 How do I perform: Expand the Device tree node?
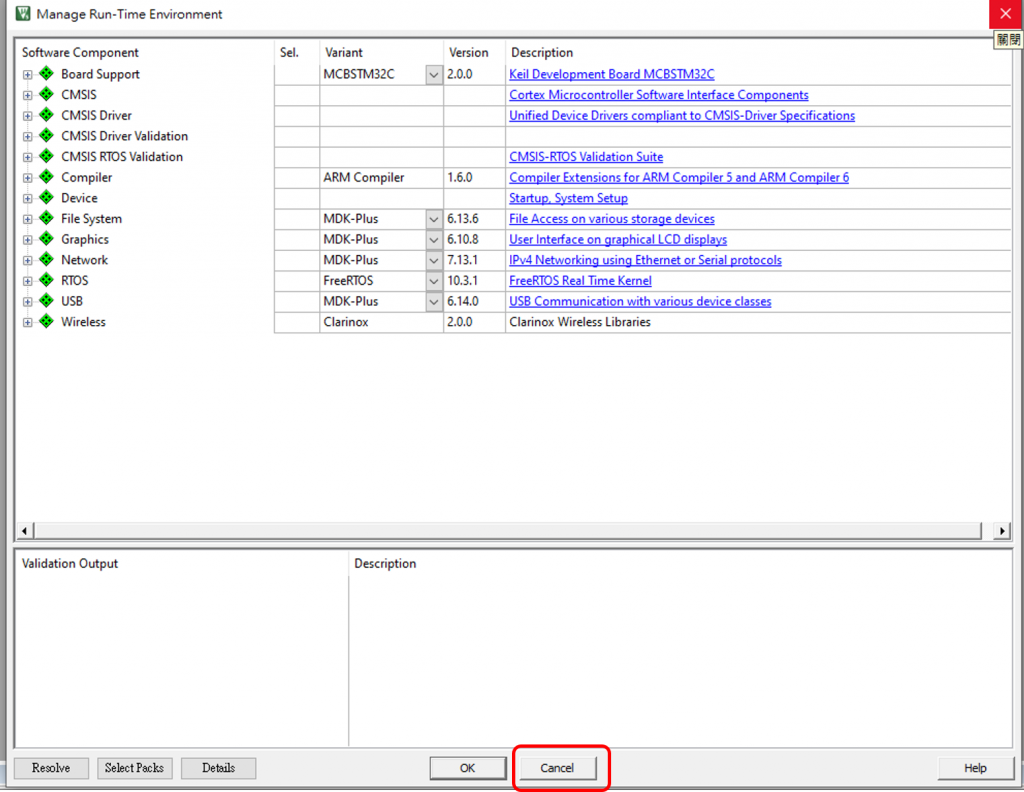[27, 198]
